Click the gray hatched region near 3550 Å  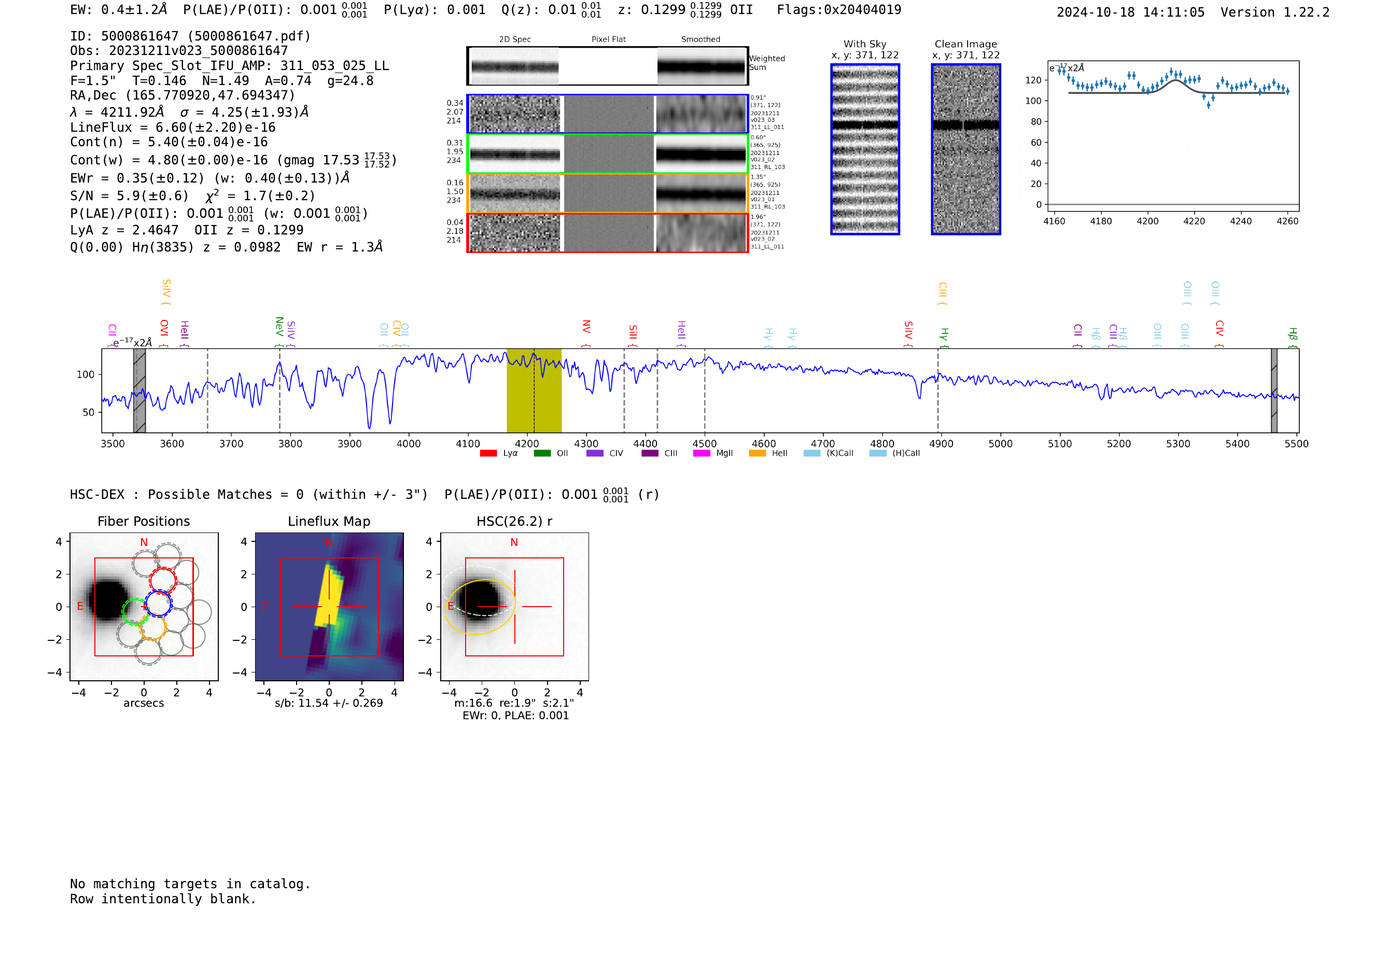point(139,390)
